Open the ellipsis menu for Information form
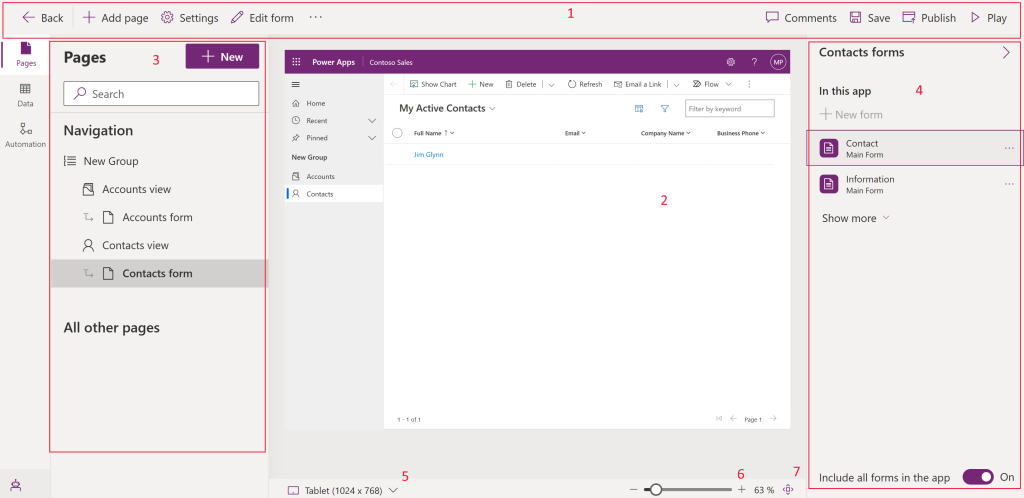The image size is (1024, 498). (x=1009, y=184)
